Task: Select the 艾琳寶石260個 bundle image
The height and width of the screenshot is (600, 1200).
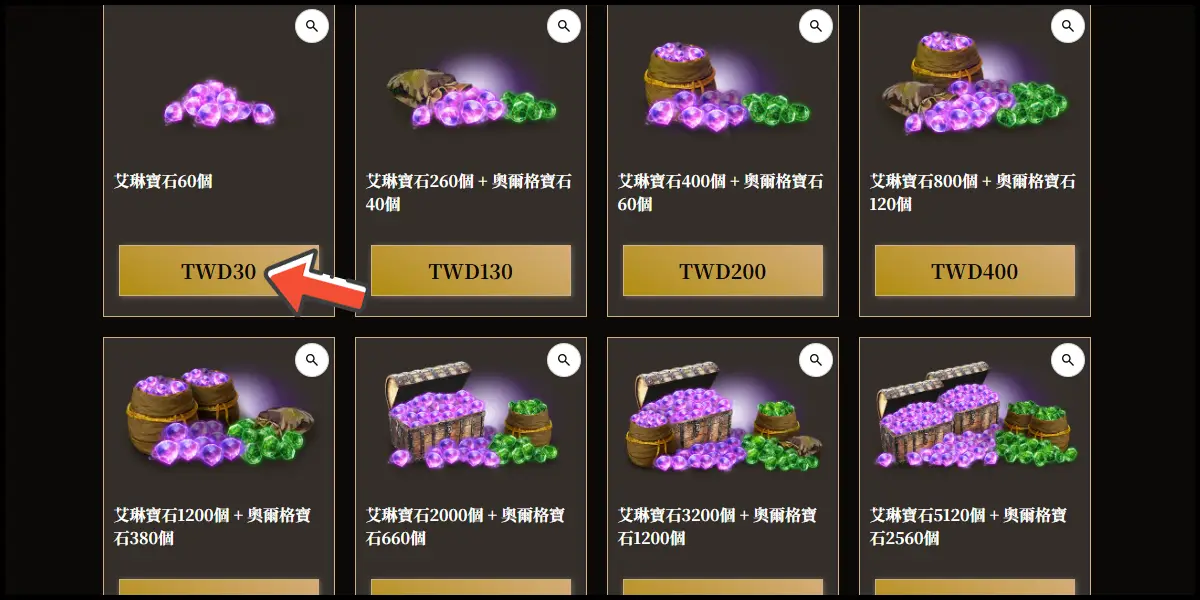Action: [x=471, y=97]
